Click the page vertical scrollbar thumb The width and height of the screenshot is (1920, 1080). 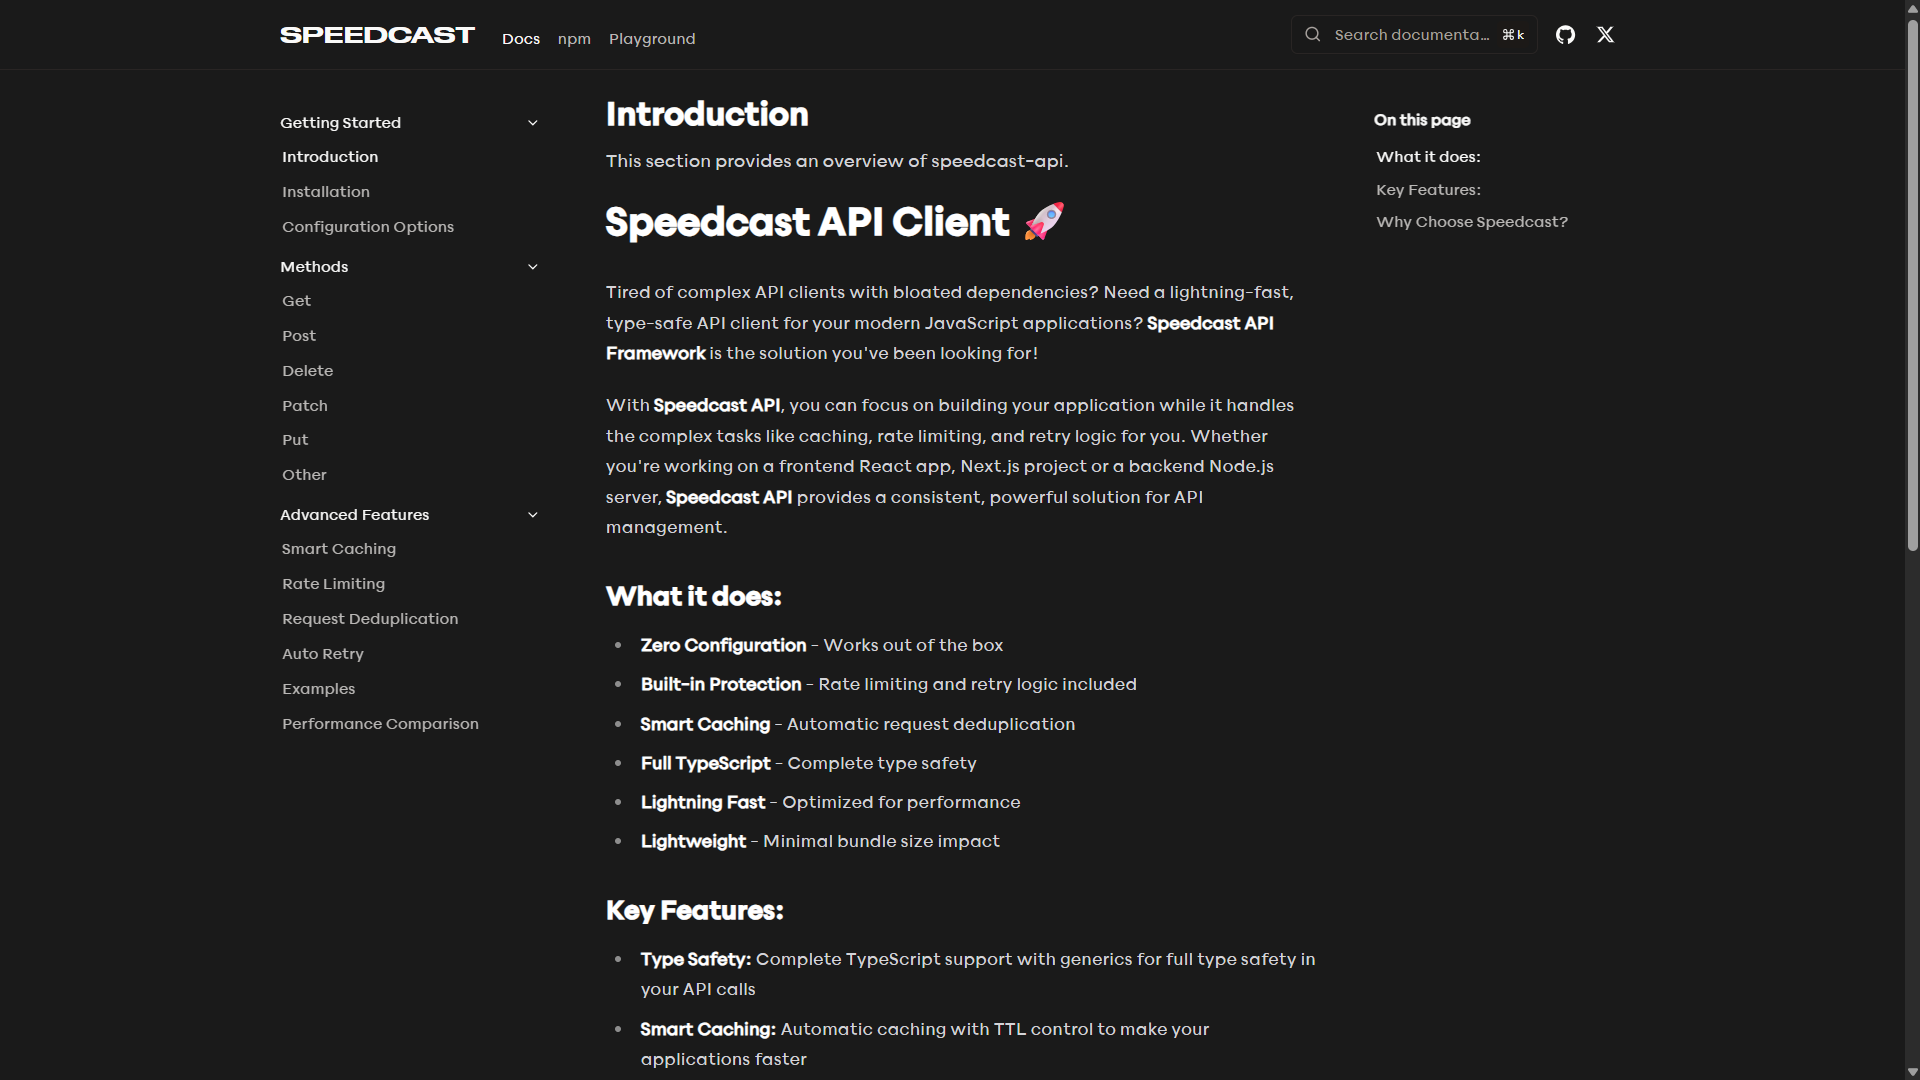(1912, 285)
